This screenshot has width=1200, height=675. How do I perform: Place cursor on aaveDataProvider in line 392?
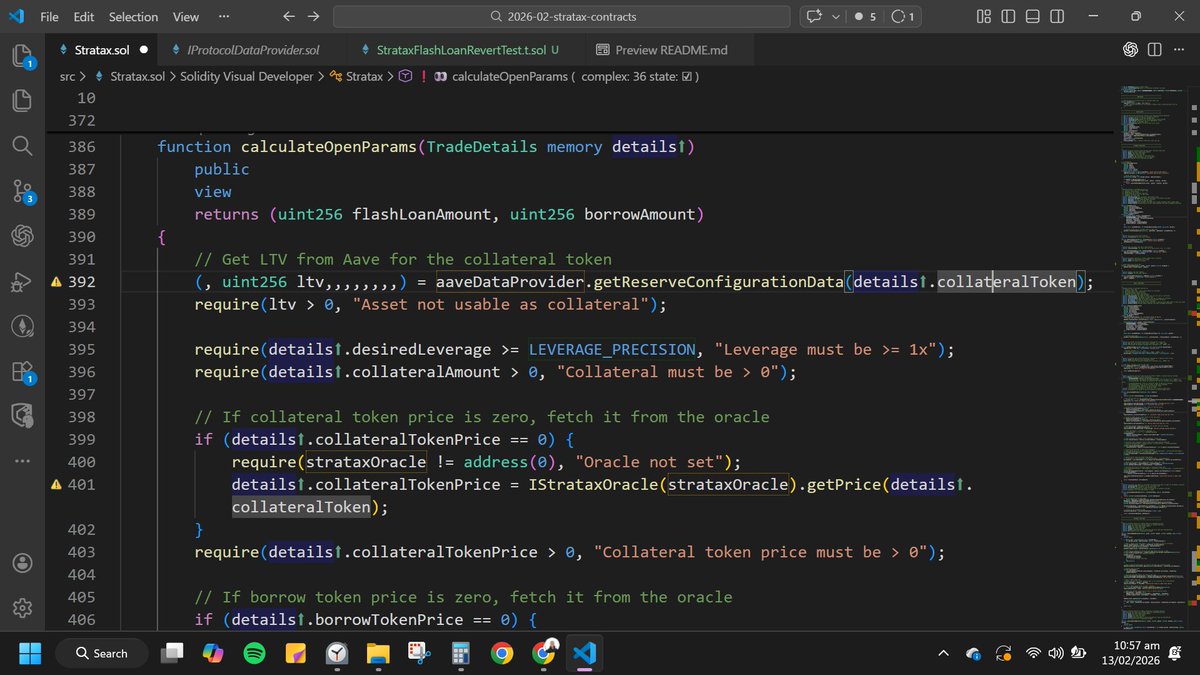point(508,282)
